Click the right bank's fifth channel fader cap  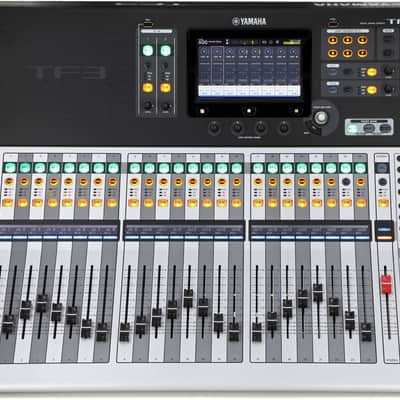(x=318, y=293)
